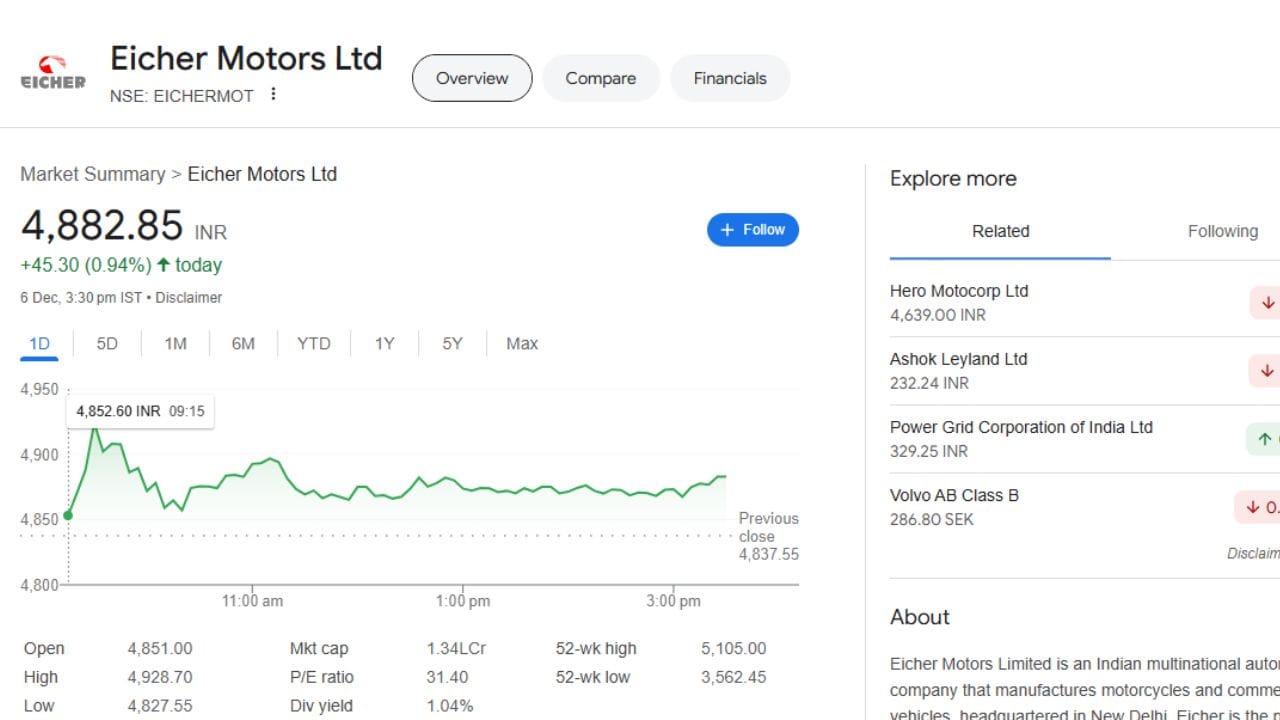Image resolution: width=1280 pixels, height=720 pixels.
Task: Select the 5D chart range
Action: [x=107, y=343]
